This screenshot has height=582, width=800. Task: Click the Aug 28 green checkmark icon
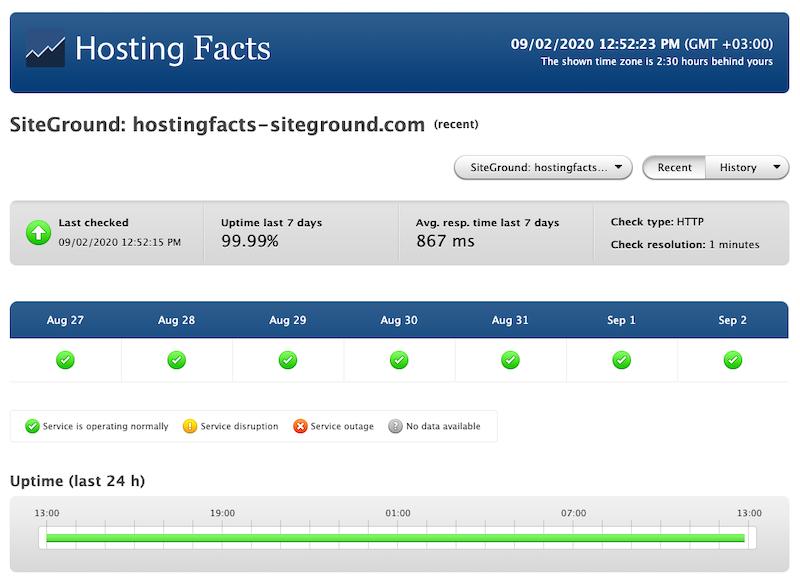[177, 360]
